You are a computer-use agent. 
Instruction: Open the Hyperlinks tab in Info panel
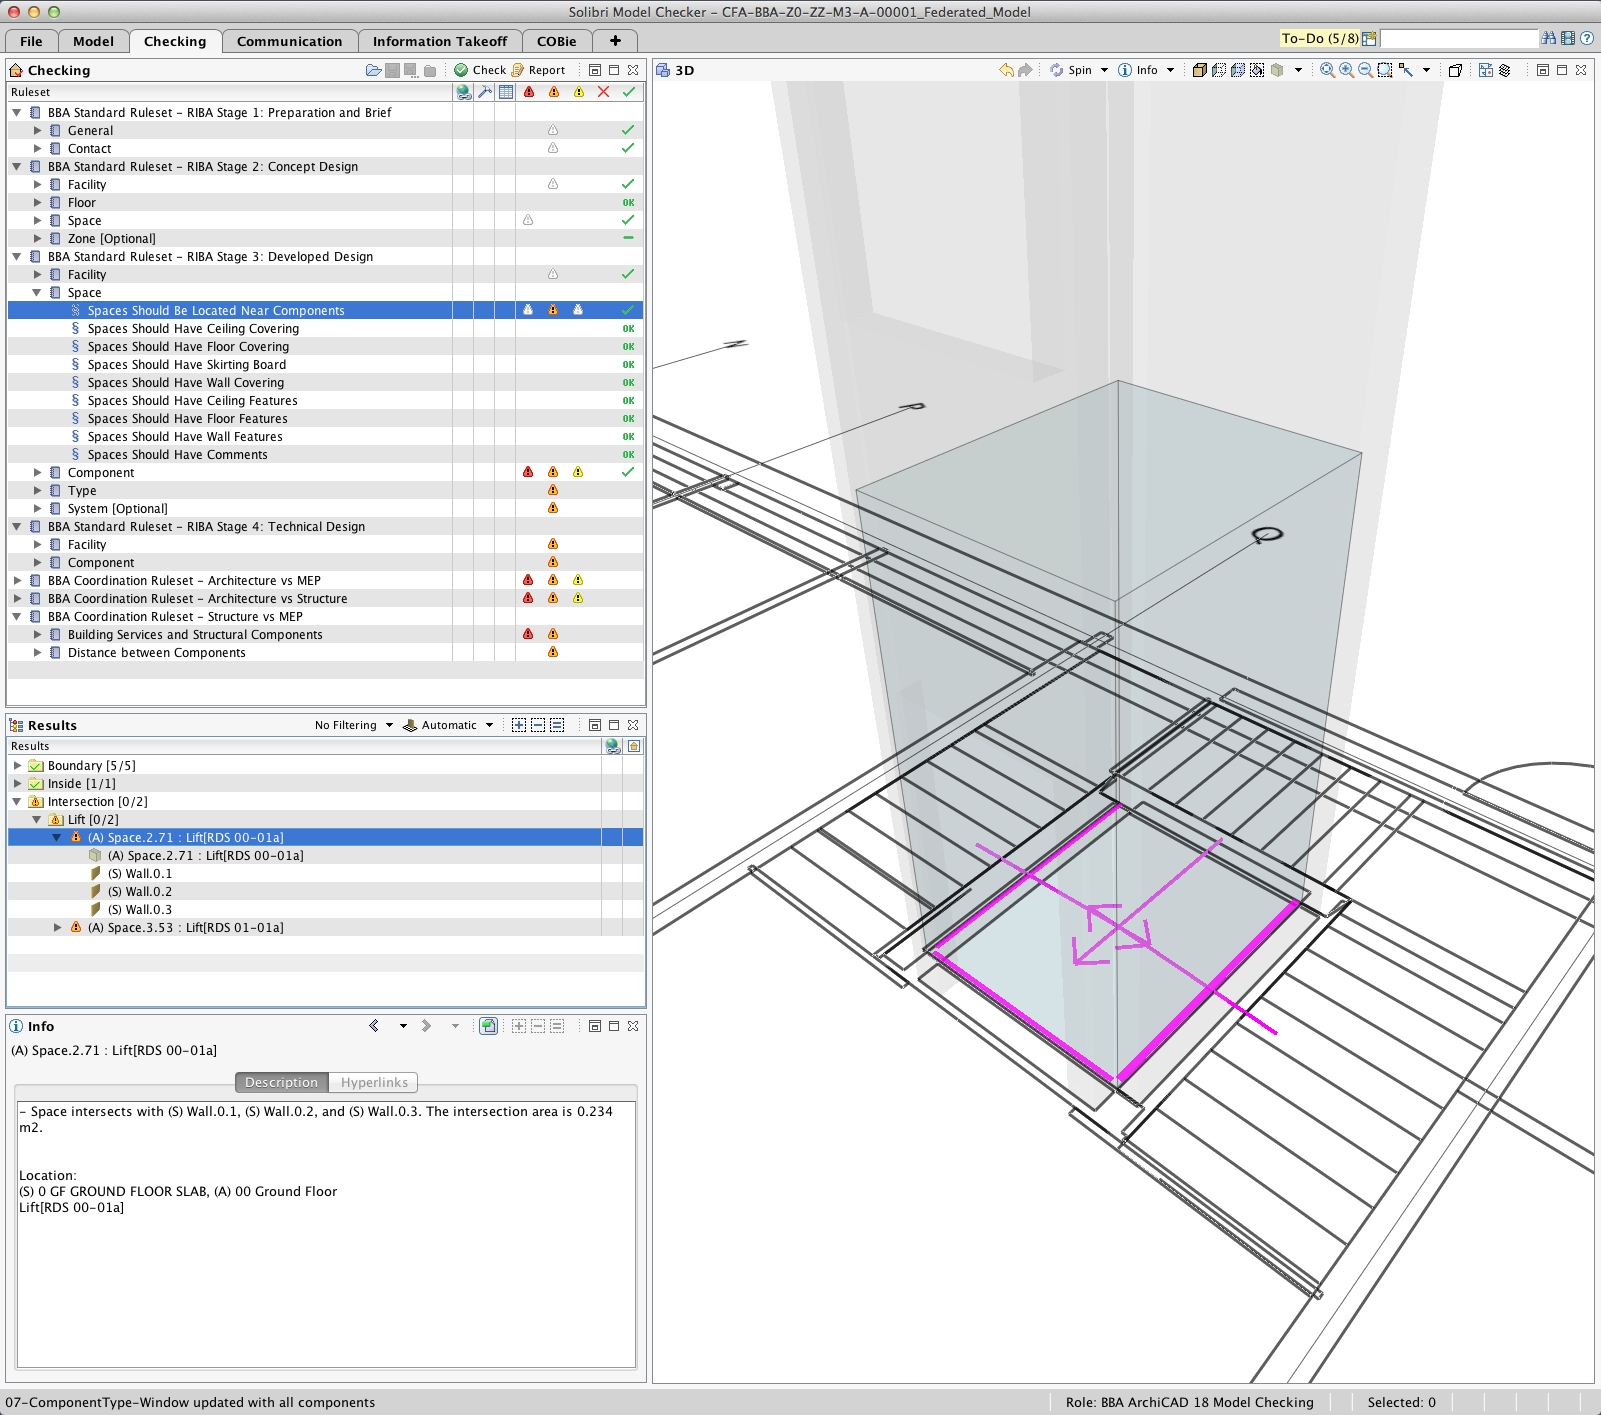click(x=374, y=1082)
